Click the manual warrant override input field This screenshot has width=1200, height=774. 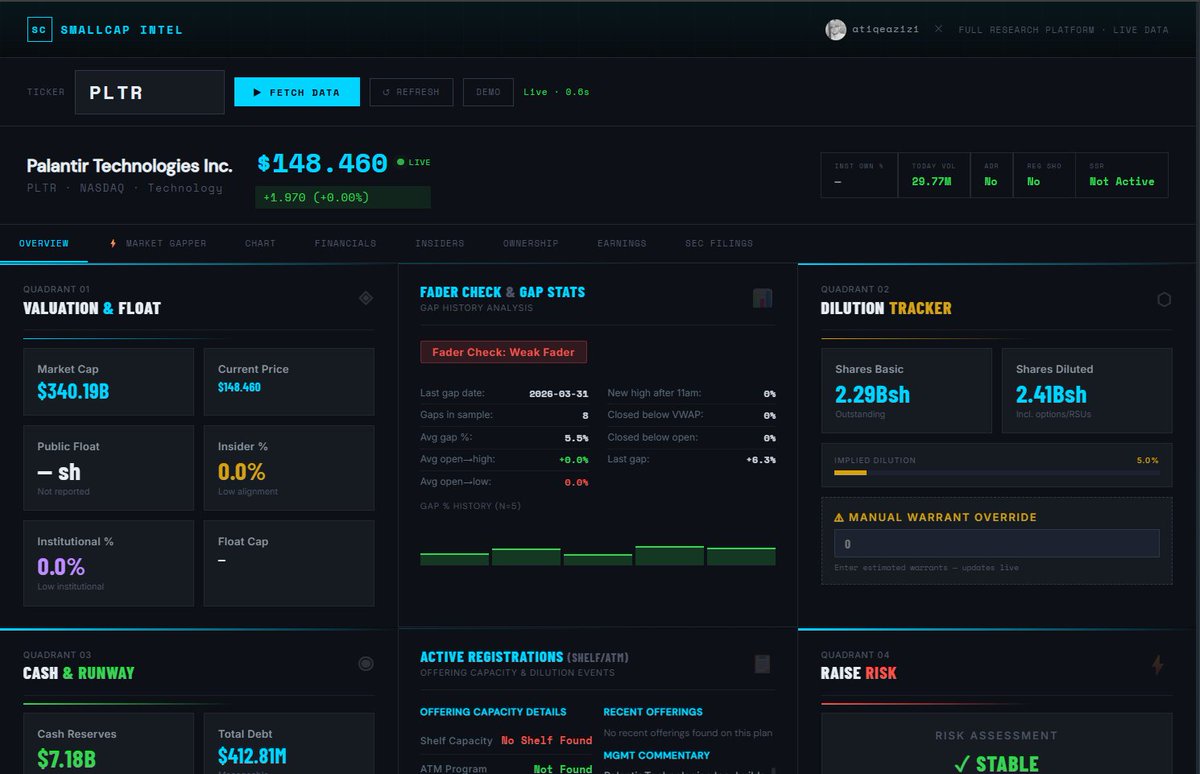click(997, 544)
